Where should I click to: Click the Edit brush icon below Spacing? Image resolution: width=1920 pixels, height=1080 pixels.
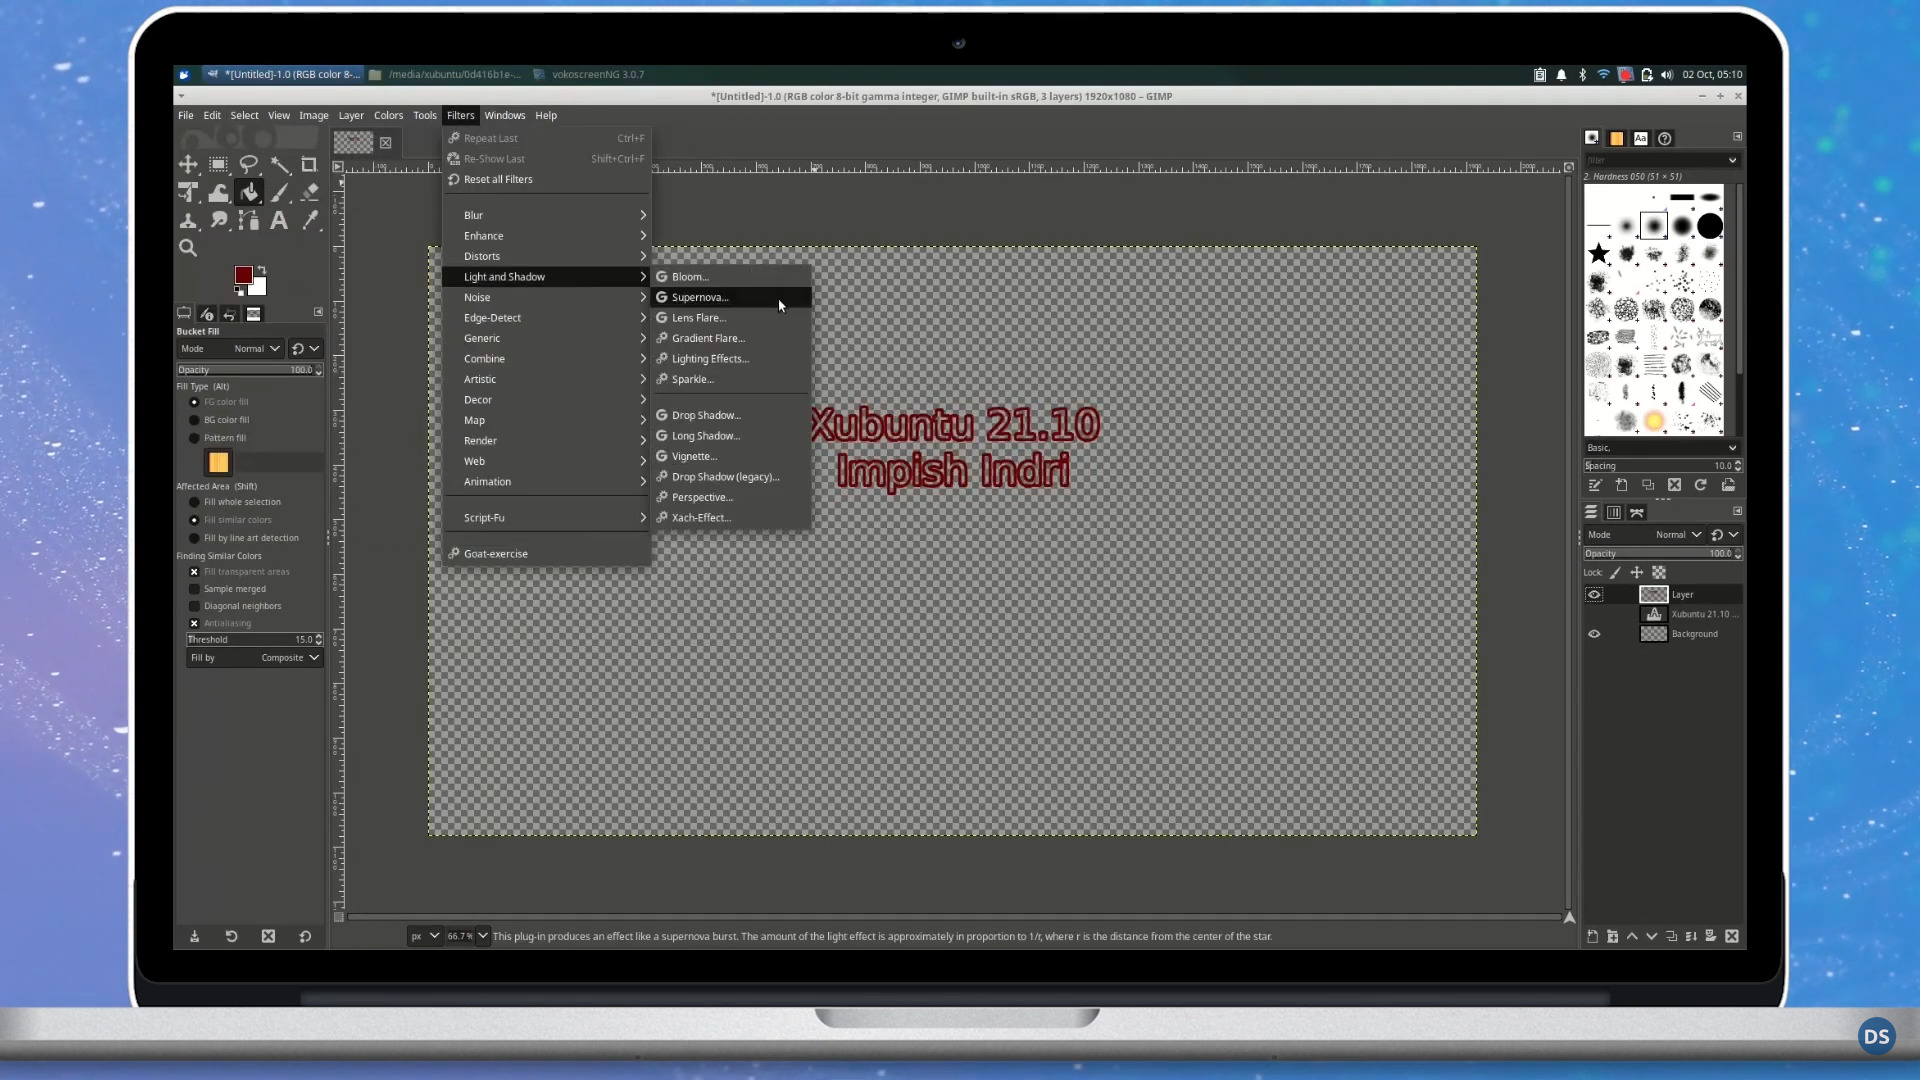click(x=1595, y=486)
